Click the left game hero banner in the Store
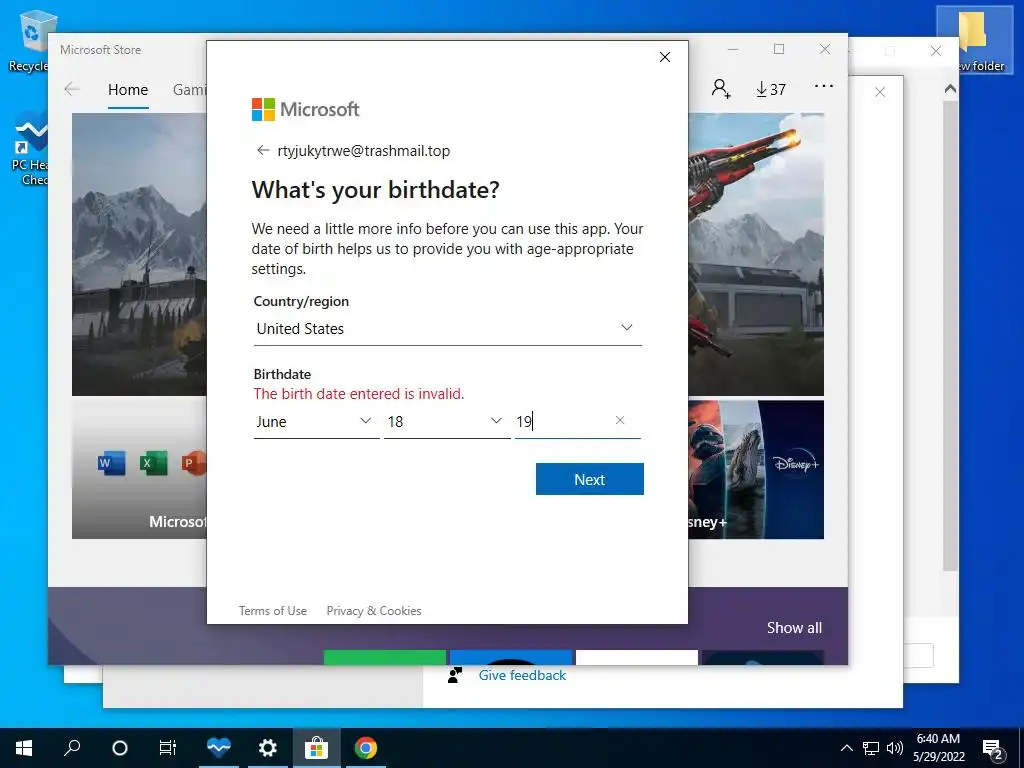This screenshot has height=768, width=1024. pos(139,255)
